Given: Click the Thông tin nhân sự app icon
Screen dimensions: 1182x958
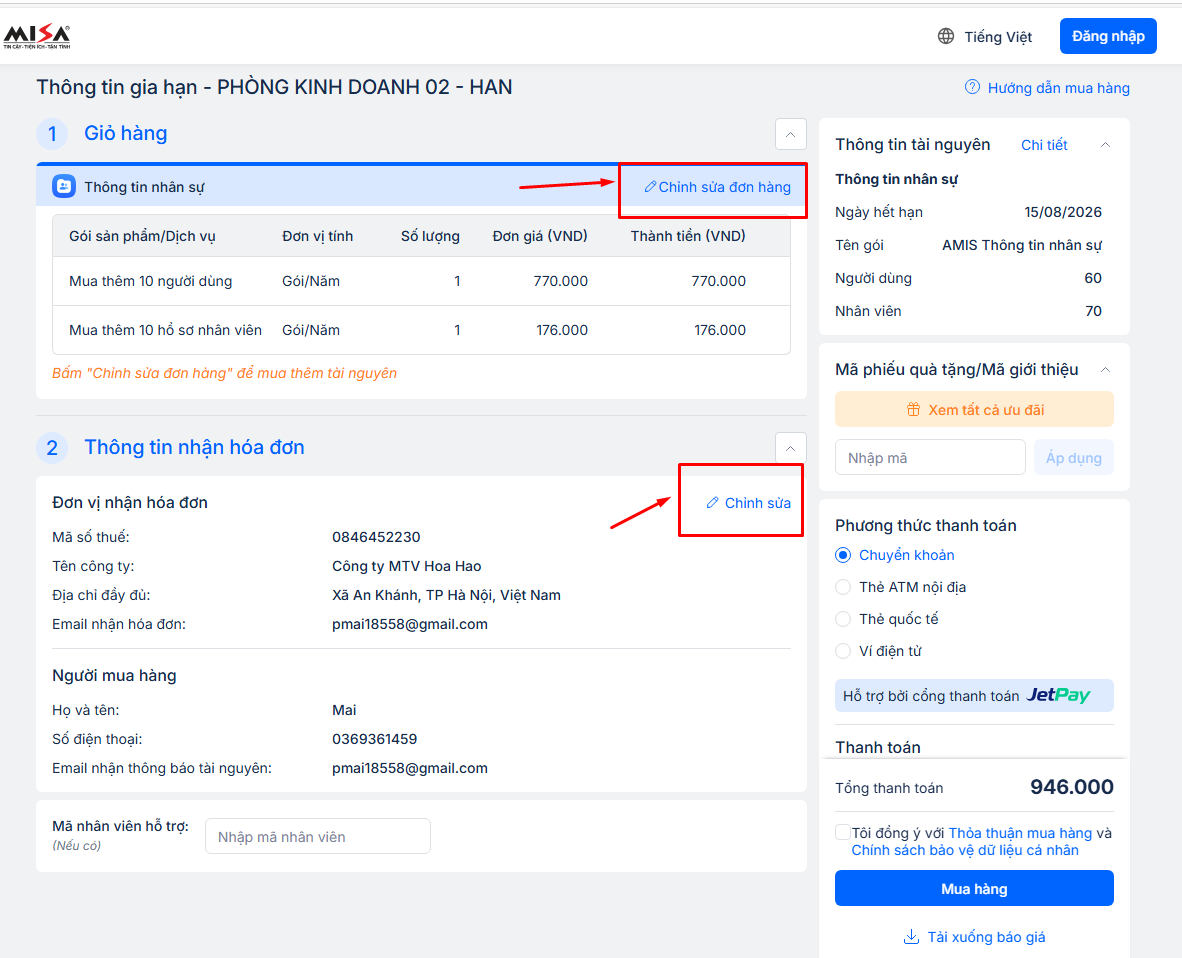Looking at the screenshot, I should click(x=64, y=186).
